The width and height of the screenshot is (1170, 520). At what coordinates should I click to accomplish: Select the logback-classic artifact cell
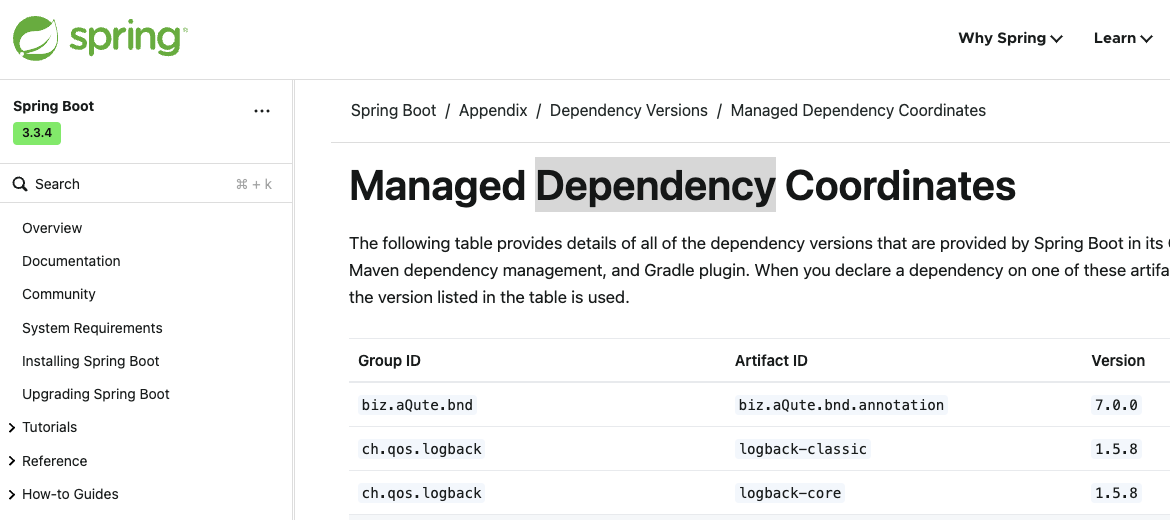pos(803,449)
